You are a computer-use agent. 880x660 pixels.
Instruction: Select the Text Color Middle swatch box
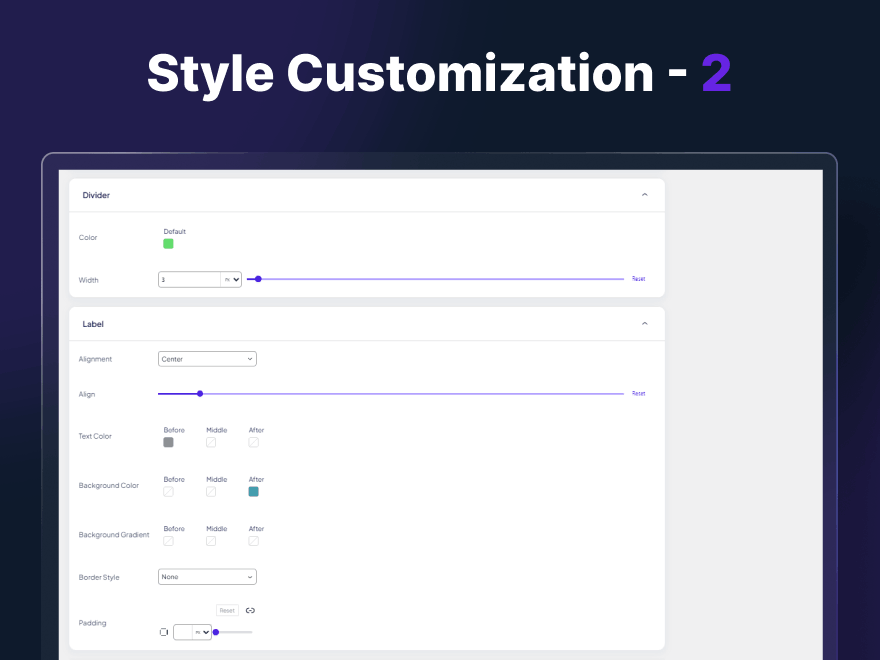[x=211, y=442]
